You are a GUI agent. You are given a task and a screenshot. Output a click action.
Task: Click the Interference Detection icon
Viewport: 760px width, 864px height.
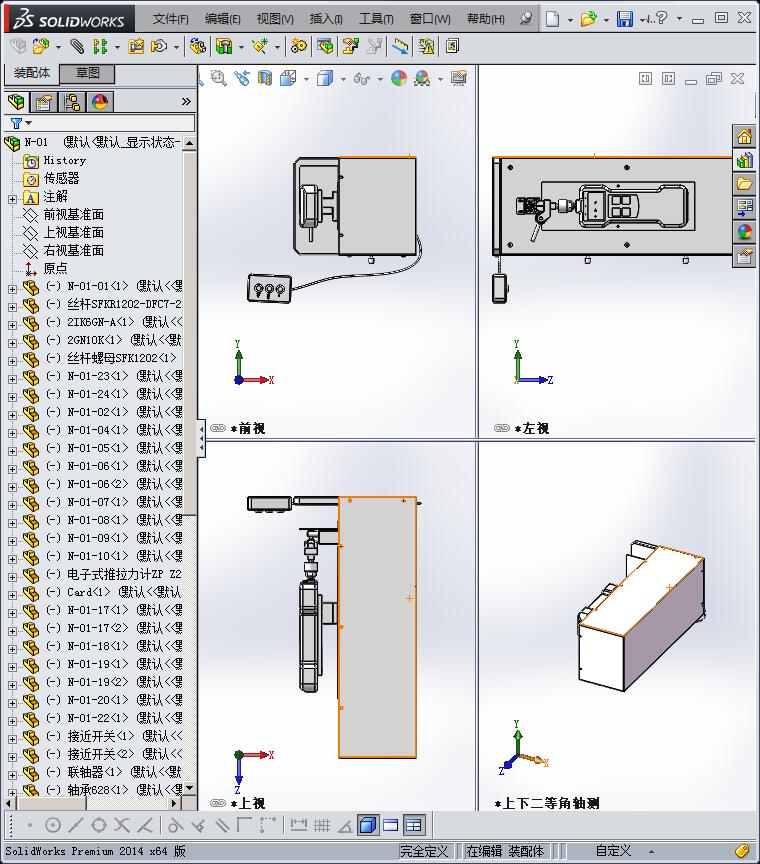[401, 46]
